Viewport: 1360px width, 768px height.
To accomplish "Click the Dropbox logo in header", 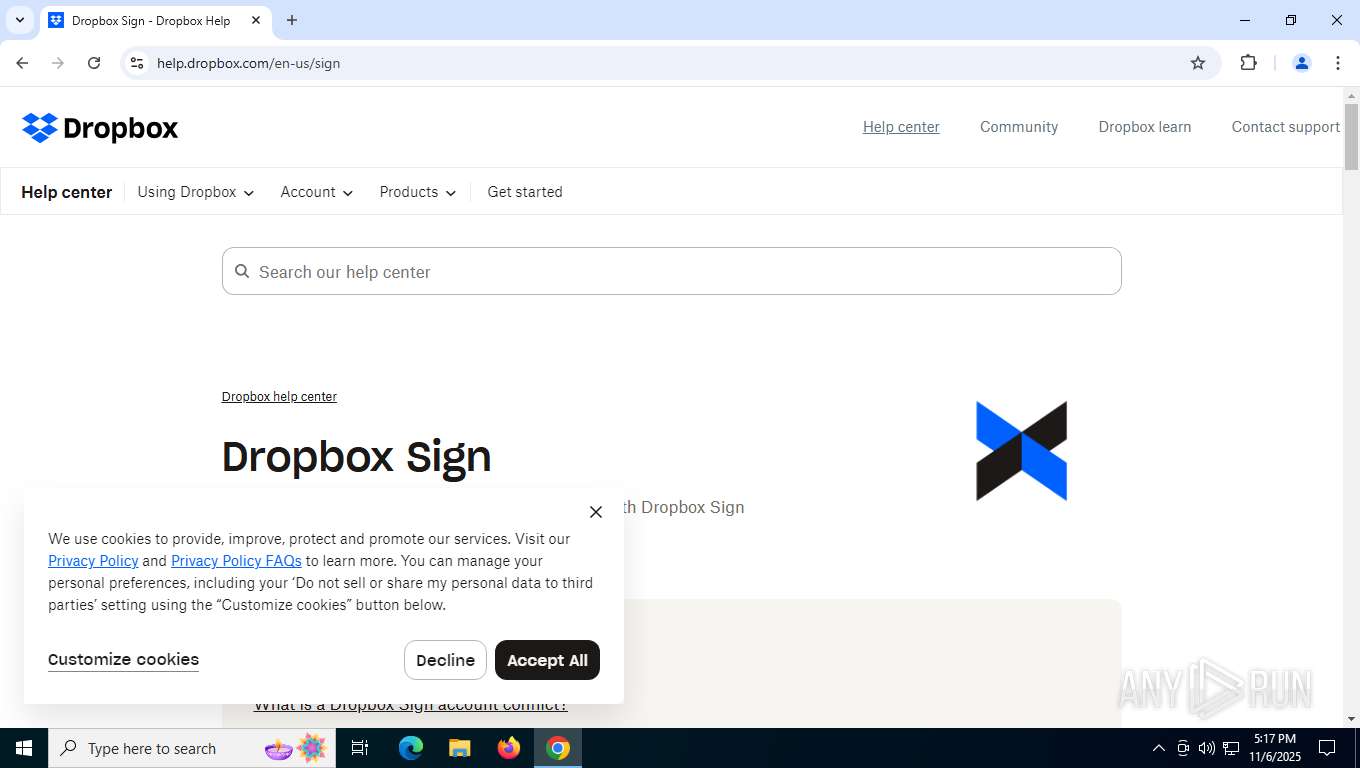I will (x=100, y=128).
